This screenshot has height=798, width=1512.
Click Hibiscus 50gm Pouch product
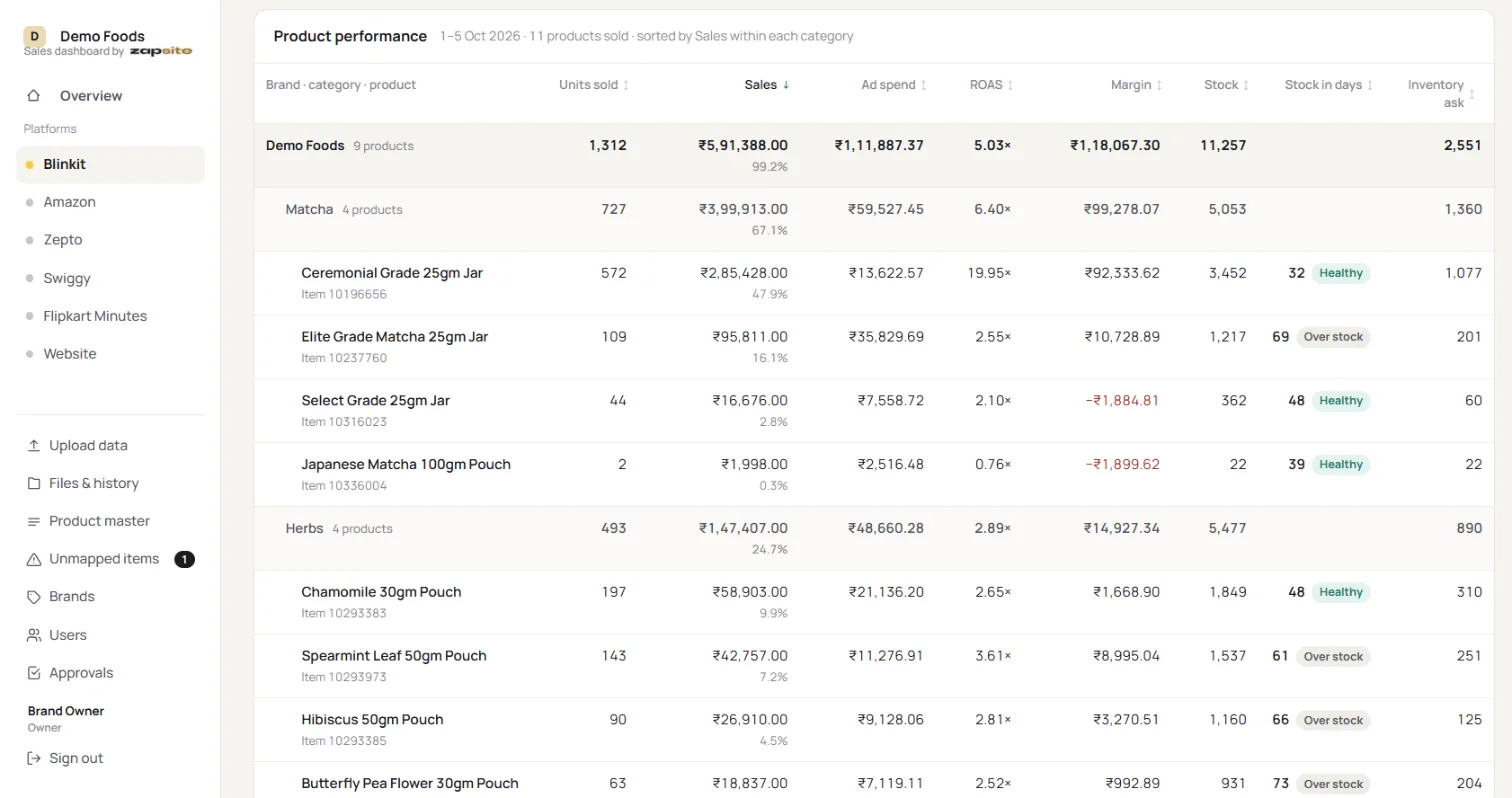pyautogui.click(x=372, y=720)
